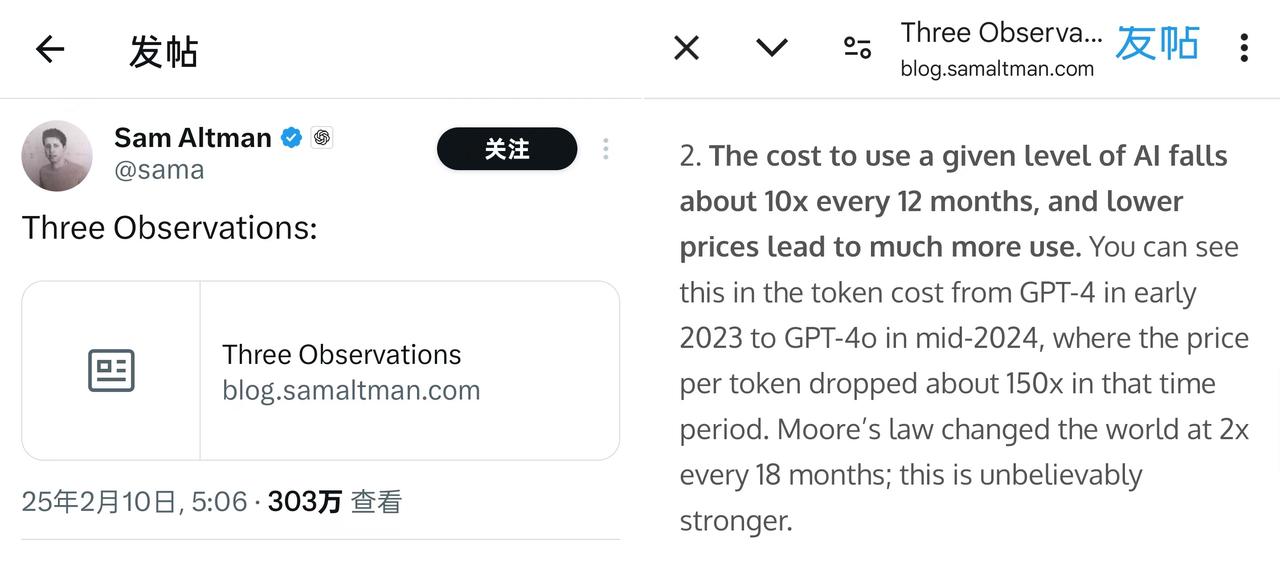The width and height of the screenshot is (1280, 571).
Task: Tap the 发帖 page title header
Action: pyautogui.click(x=163, y=50)
